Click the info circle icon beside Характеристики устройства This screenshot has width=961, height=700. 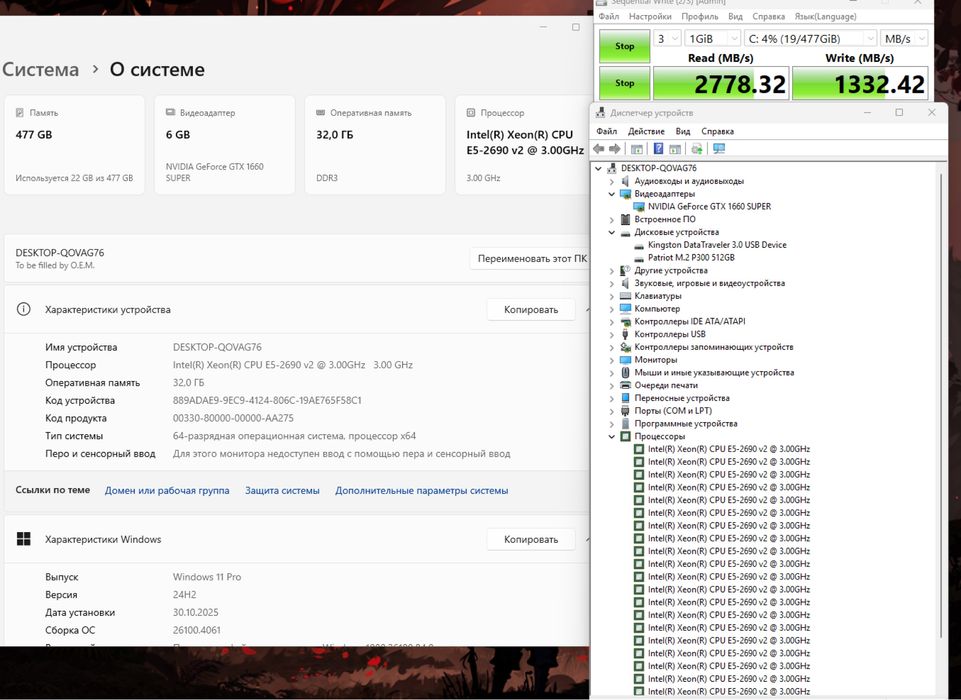coord(23,309)
